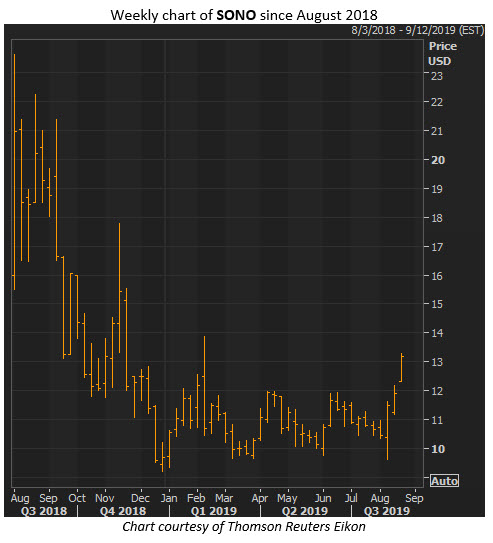
Task: Click the Q3 2019 quarter label
Action: pyautogui.click(x=387, y=511)
